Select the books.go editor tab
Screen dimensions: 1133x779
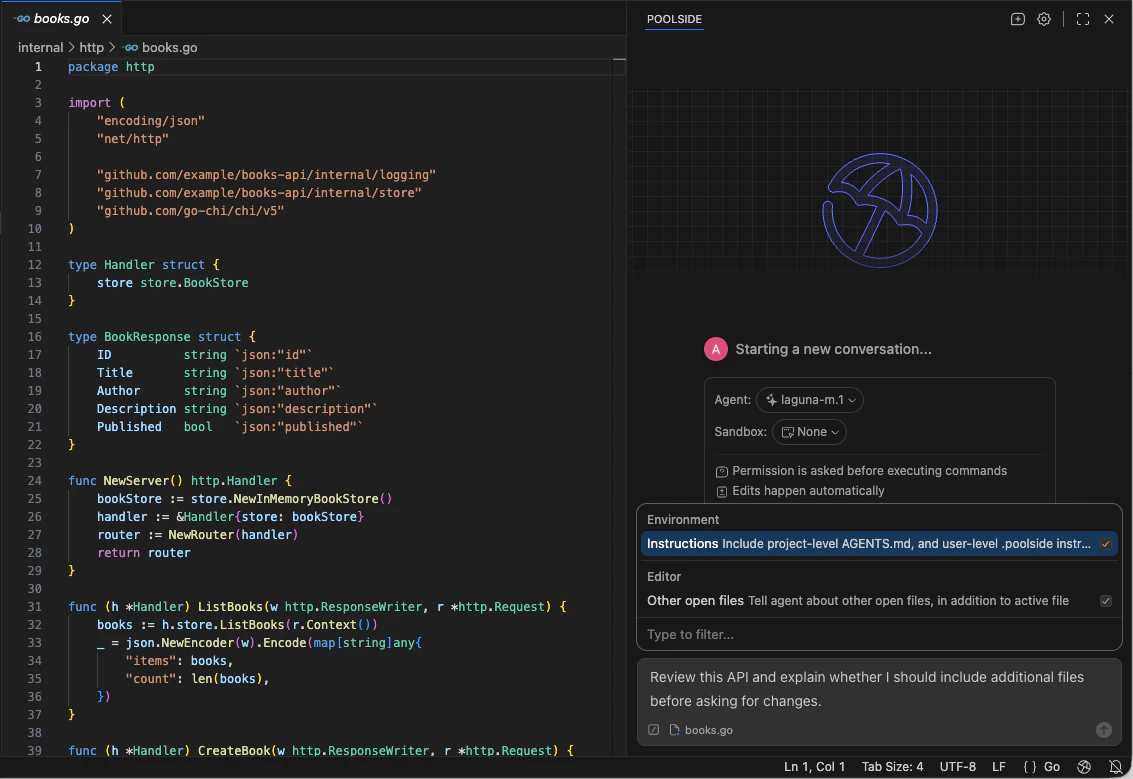[61, 19]
